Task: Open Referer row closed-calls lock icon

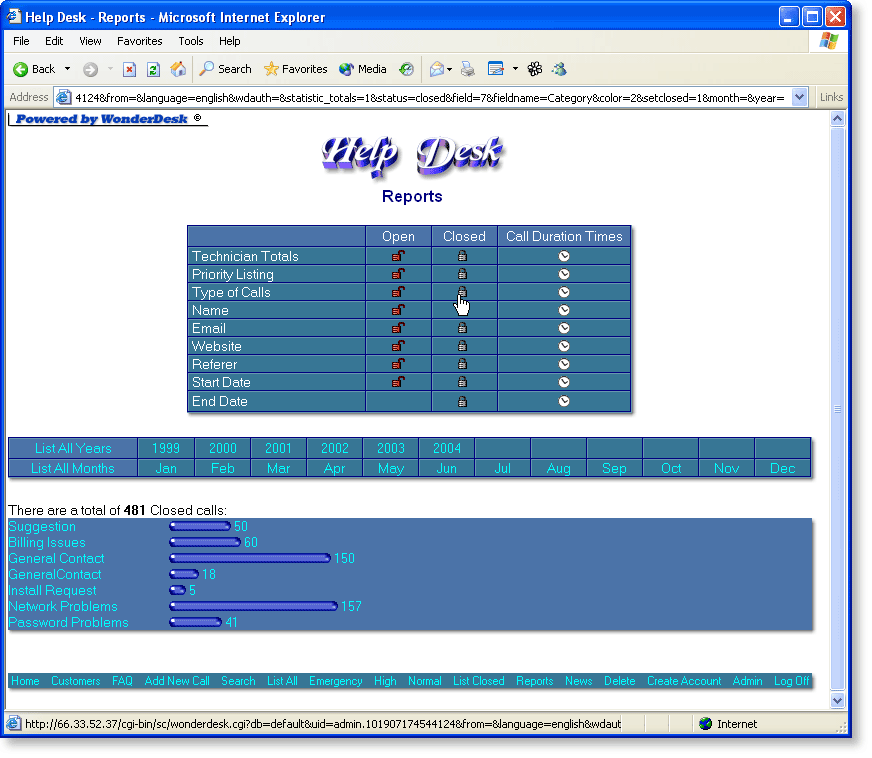Action: point(462,364)
